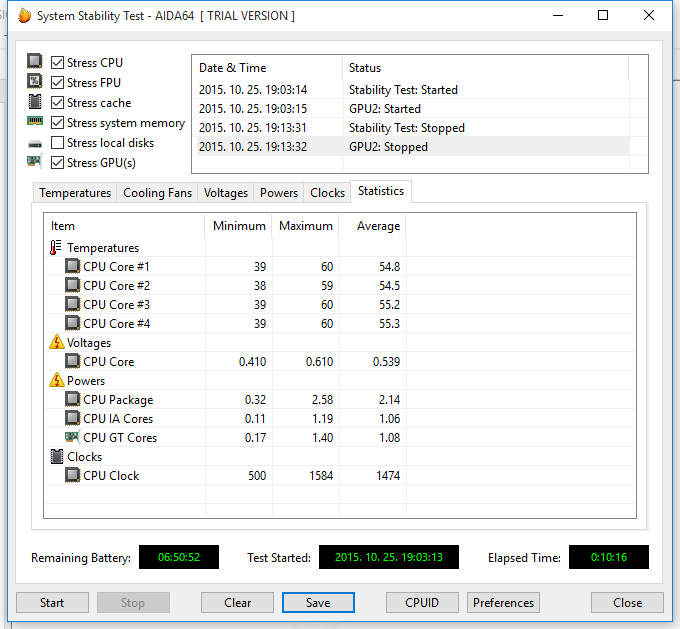Click the Average column header

pyautogui.click(x=373, y=226)
